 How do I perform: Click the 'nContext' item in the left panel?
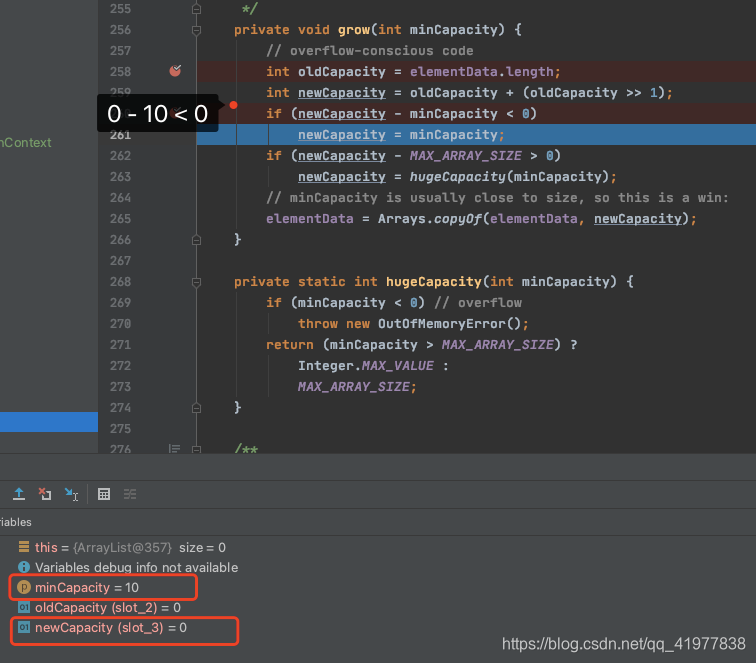pos(26,143)
